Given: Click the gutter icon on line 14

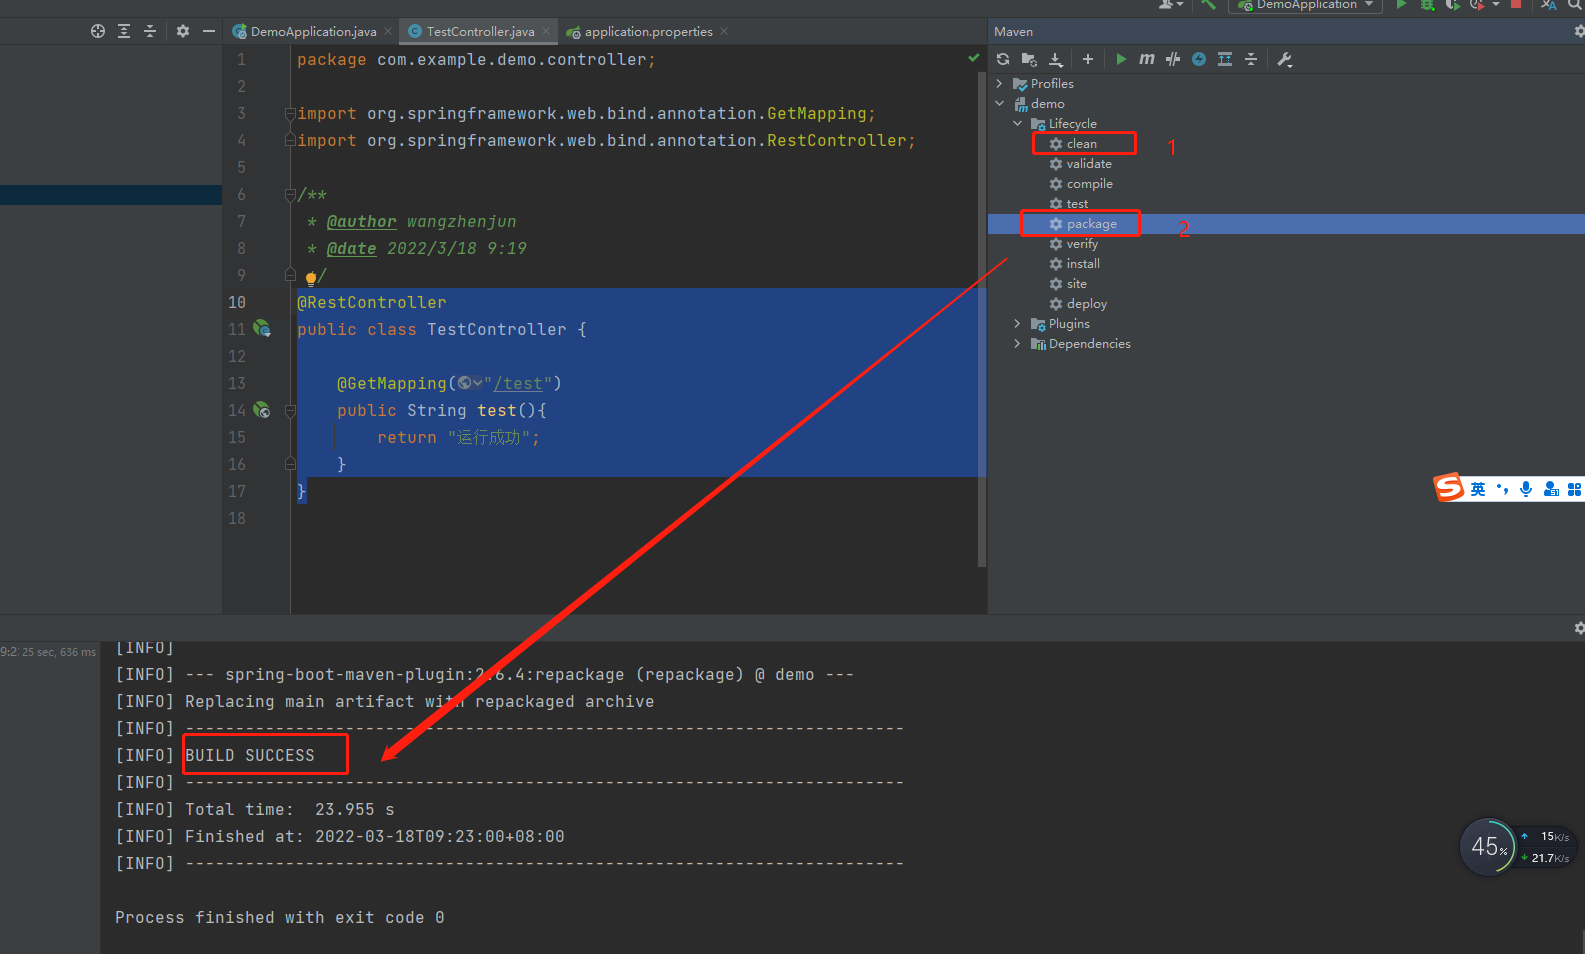Looking at the screenshot, I should click(x=262, y=409).
